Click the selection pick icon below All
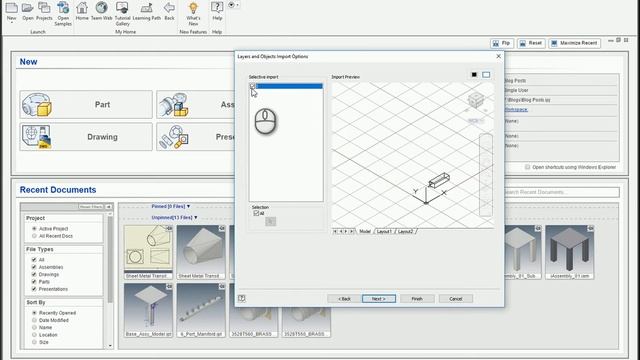 coord(270,221)
